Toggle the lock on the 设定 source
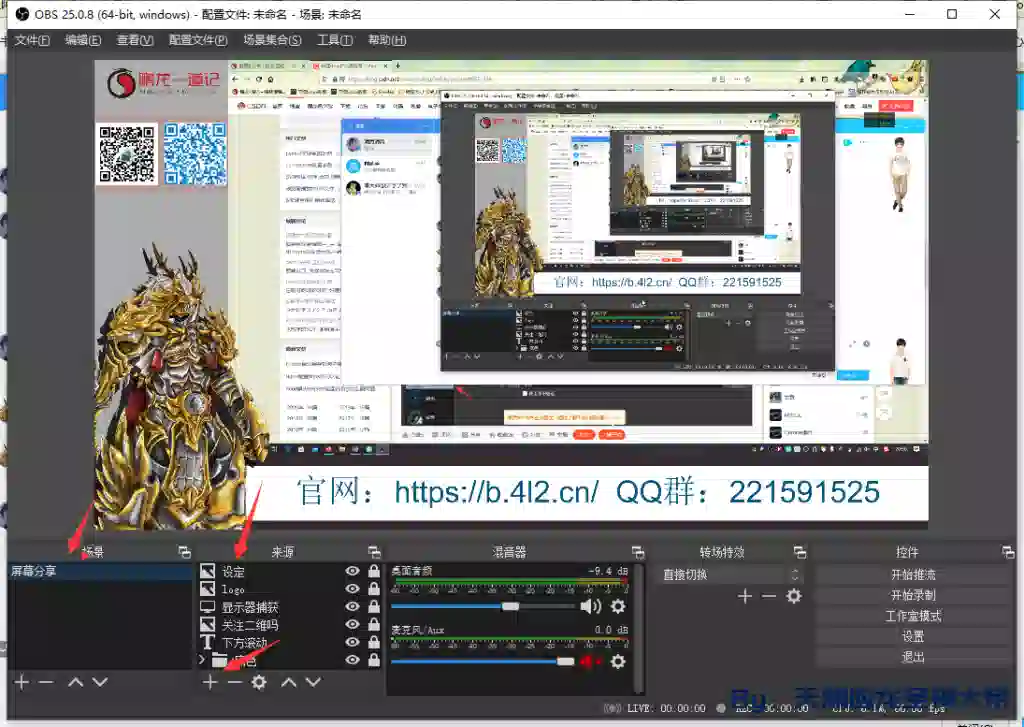 tap(374, 571)
